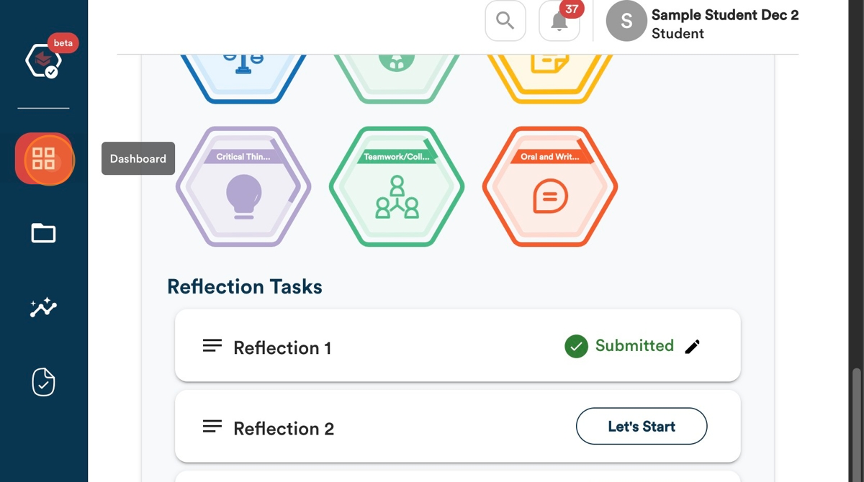The height and width of the screenshot is (482, 864).
Task: Open the search magnifier button
Action: pos(505,21)
